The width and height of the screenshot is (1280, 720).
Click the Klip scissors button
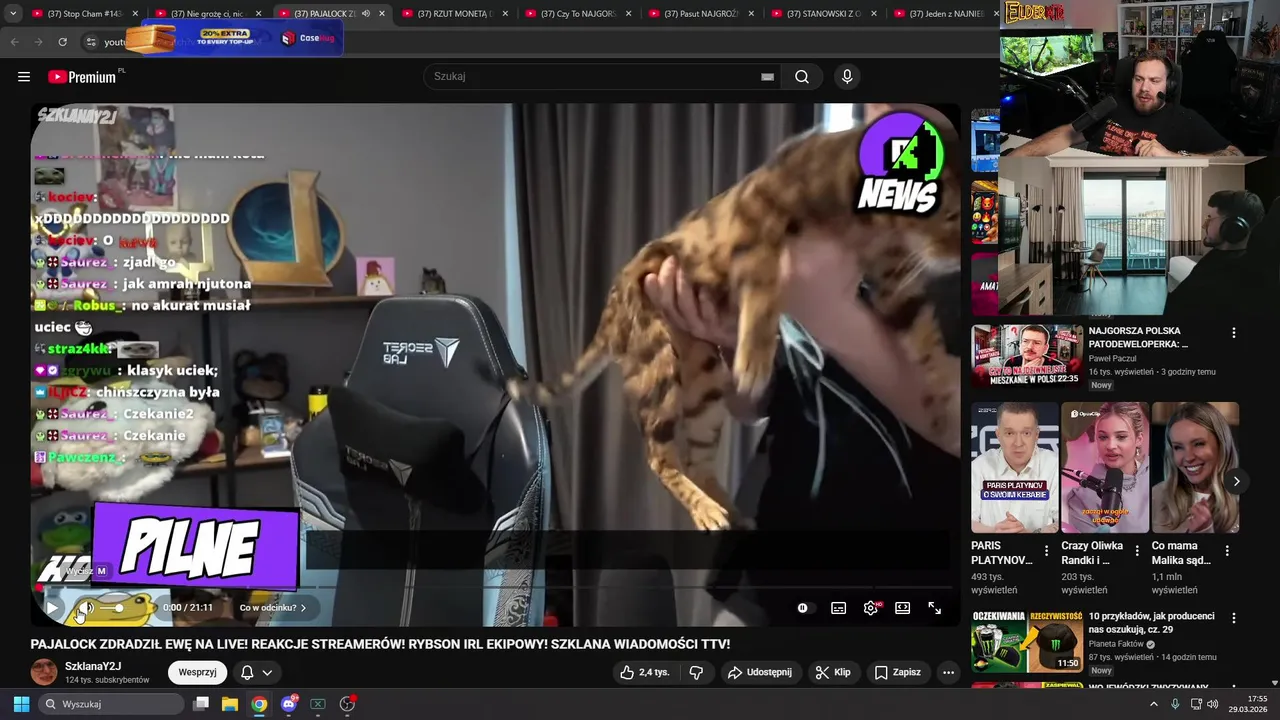click(x=832, y=672)
